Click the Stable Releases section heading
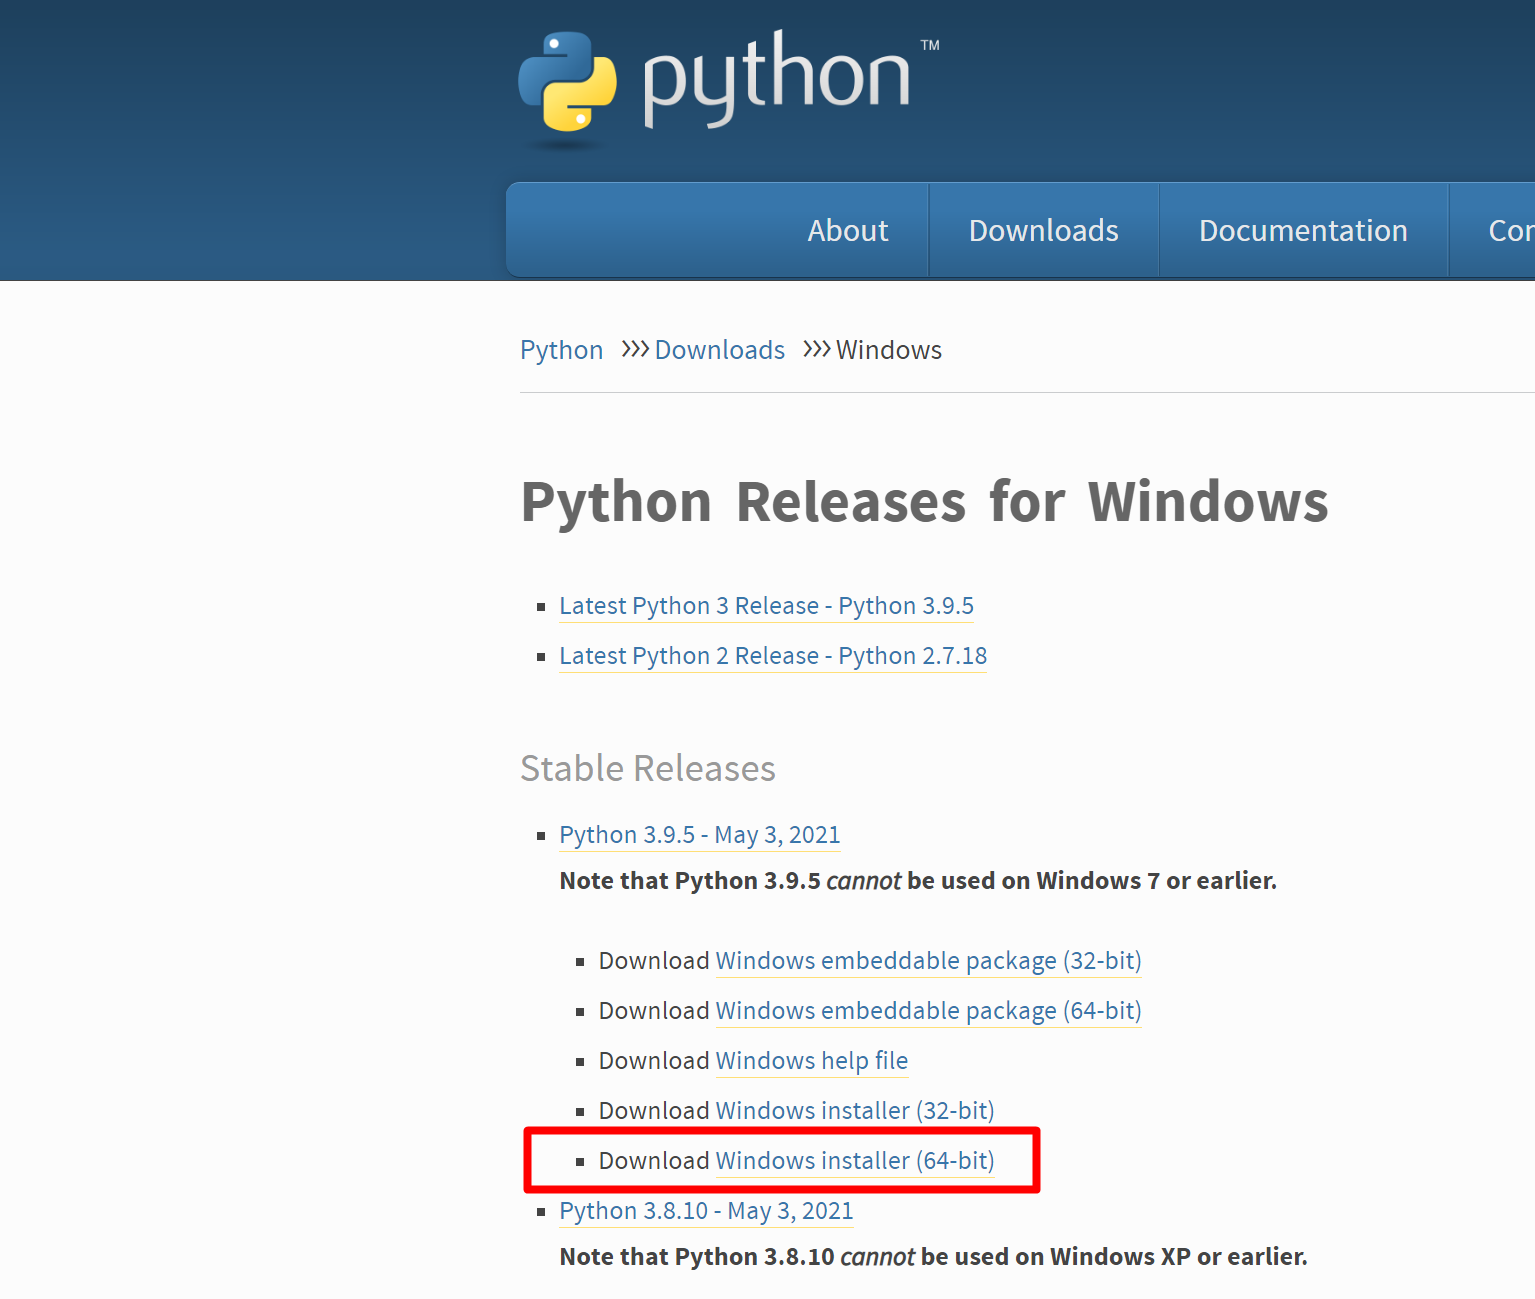1535x1299 pixels. pyautogui.click(x=647, y=769)
